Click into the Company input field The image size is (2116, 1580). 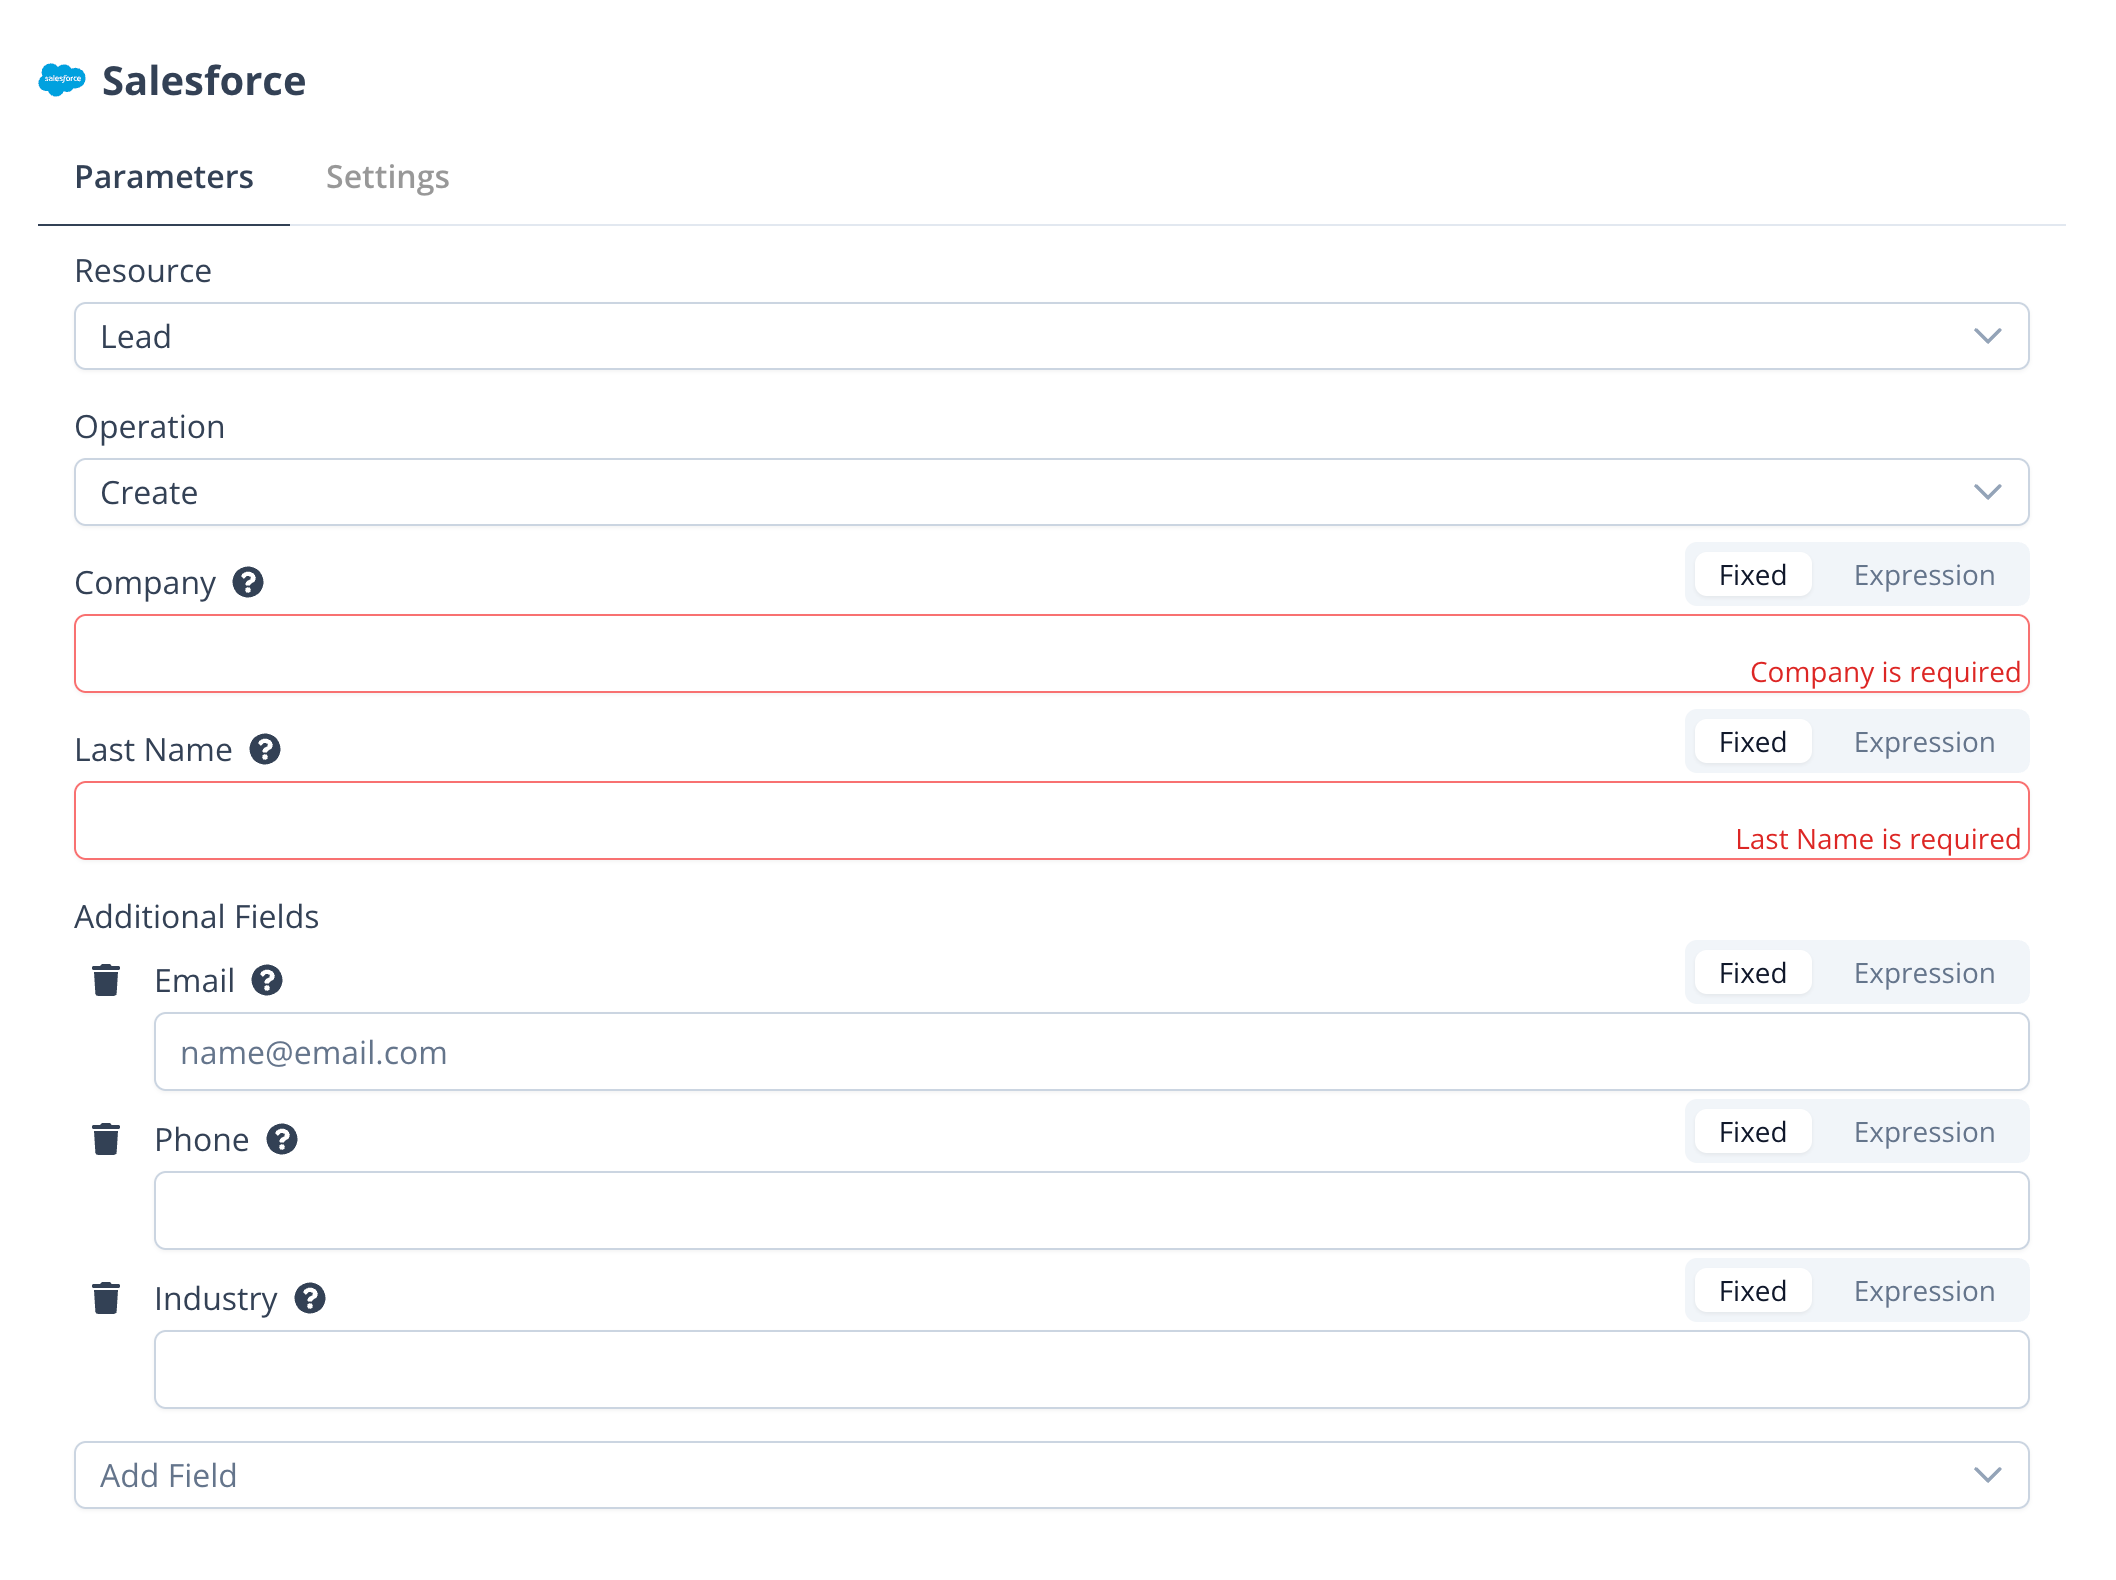pos(900,653)
